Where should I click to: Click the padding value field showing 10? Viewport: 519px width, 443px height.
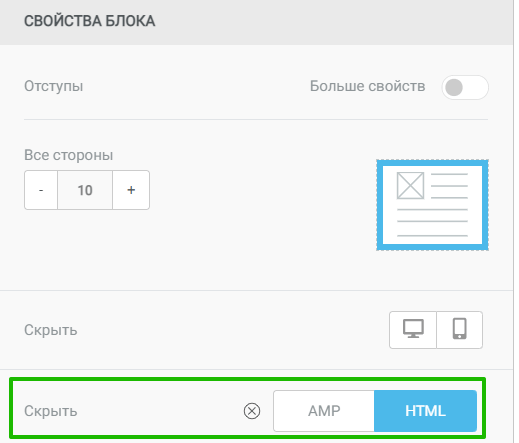(85, 190)
